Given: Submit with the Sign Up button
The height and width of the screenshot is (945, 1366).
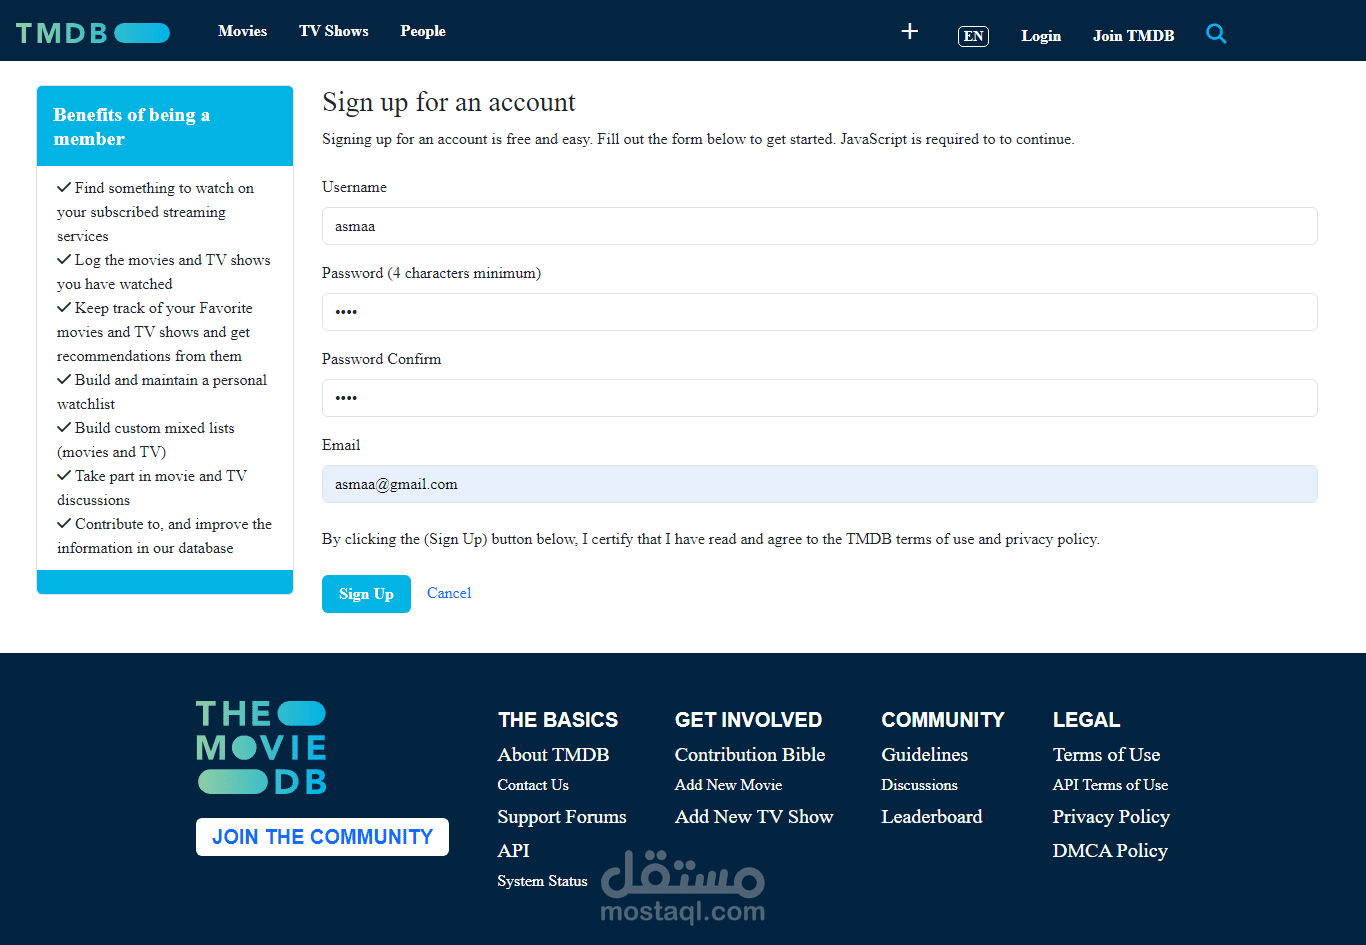Looking at the screenshot, I should 366,594.
